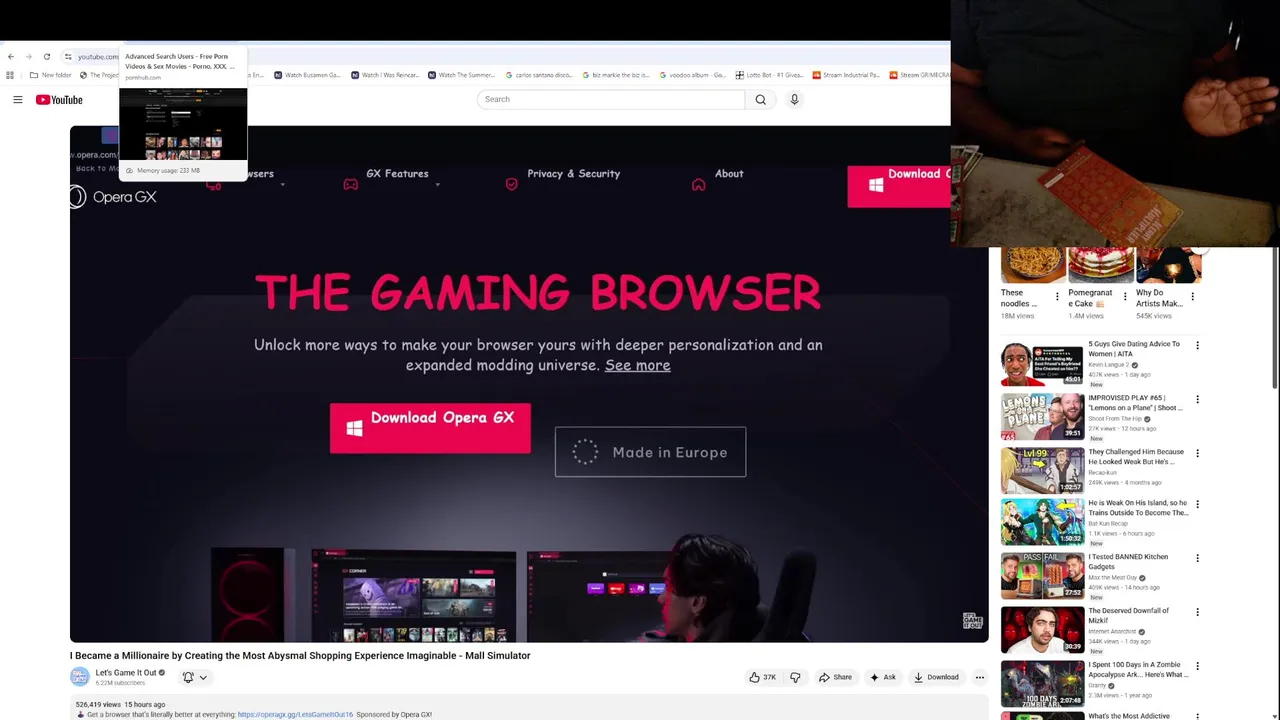The width and height of the screenshot is (1280, 720).
Task: Click the Share button under the video
Action: pyautogui.click(x=835, y=677)
